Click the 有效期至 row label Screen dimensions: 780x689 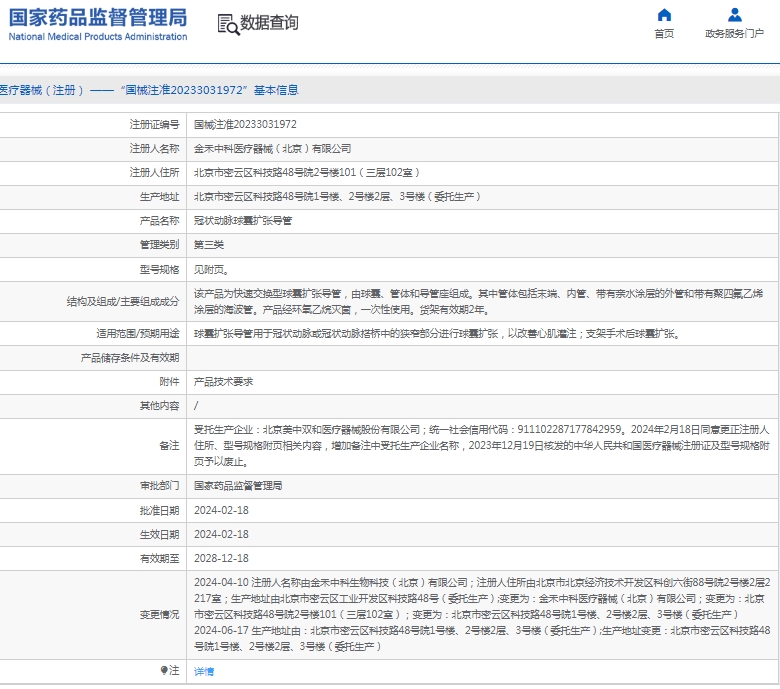coord(159,558)
